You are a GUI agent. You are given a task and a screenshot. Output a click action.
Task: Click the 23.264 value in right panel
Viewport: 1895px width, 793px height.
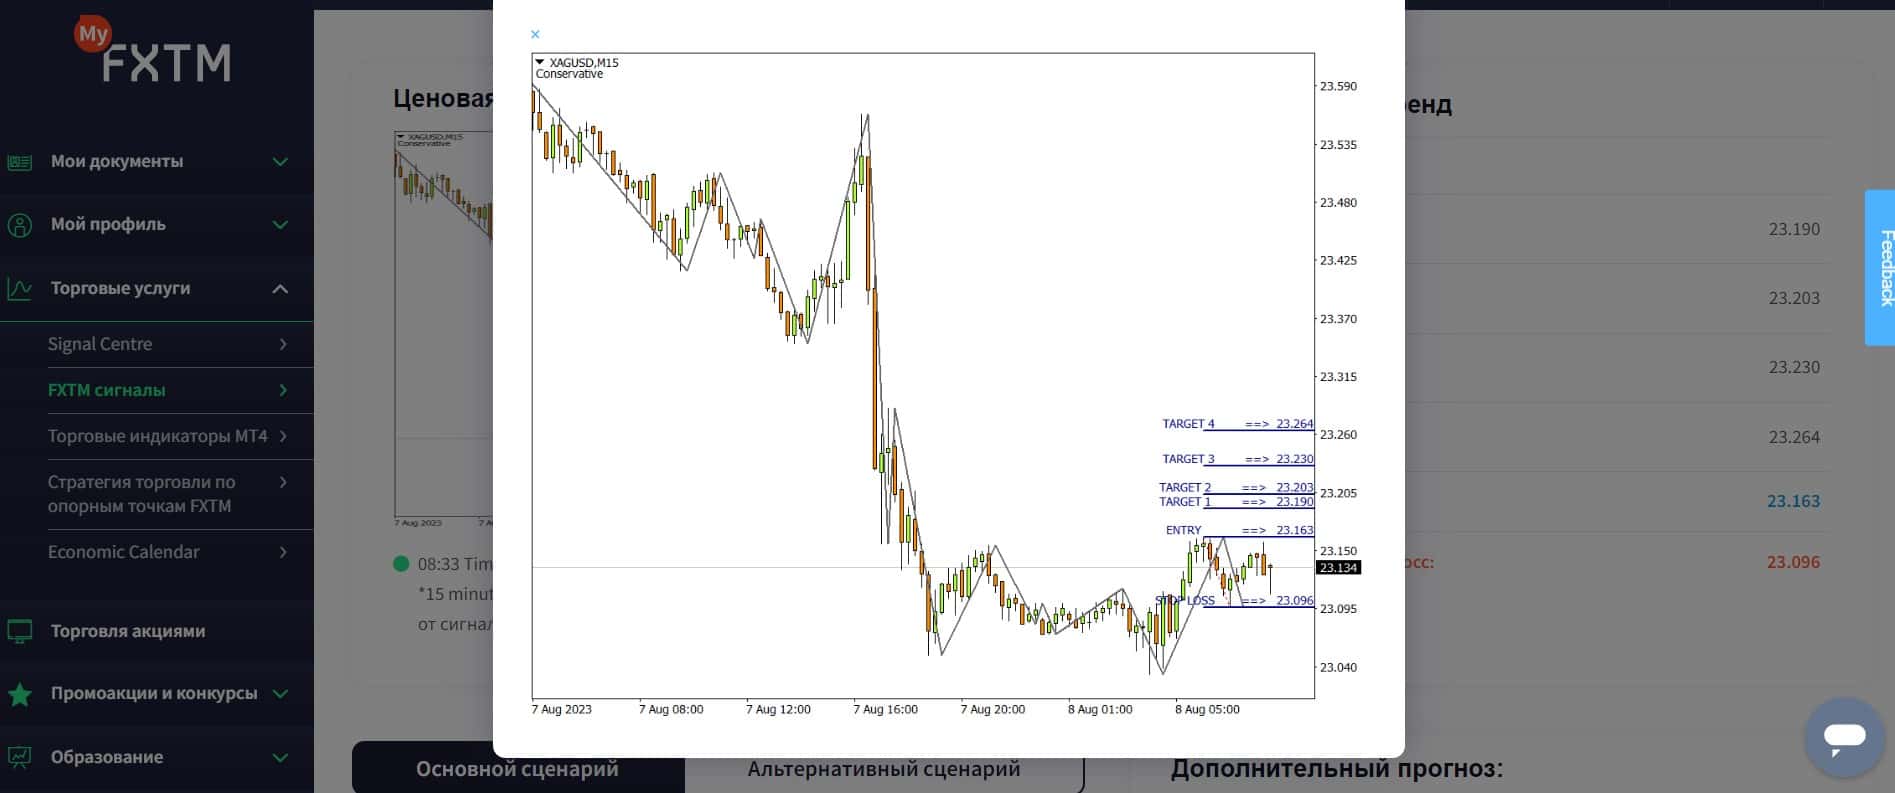pos(1794,437)
